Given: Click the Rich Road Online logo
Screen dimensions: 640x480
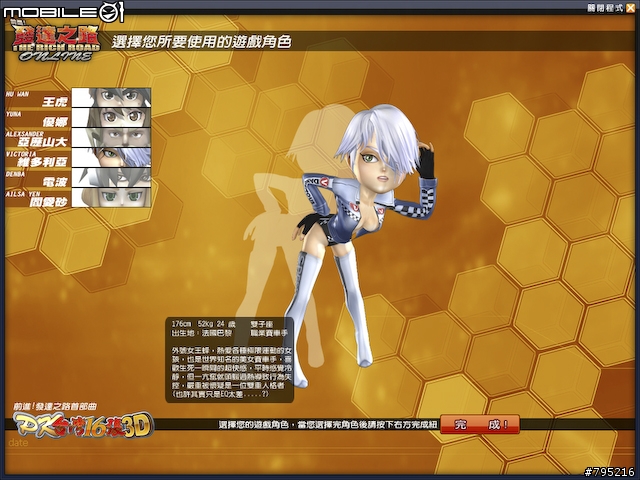Looking at the screenshot, I should pos(56,42).
